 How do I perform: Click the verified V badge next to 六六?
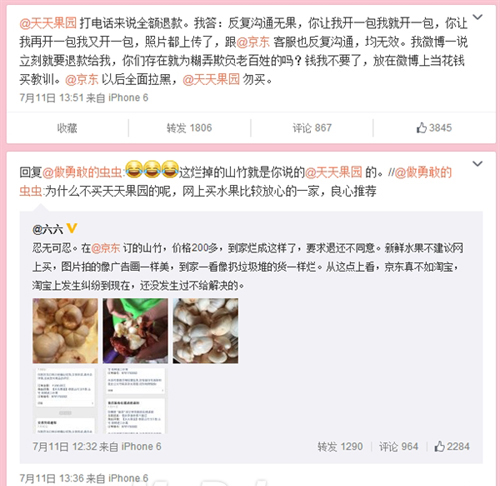(x=72, y=228)
